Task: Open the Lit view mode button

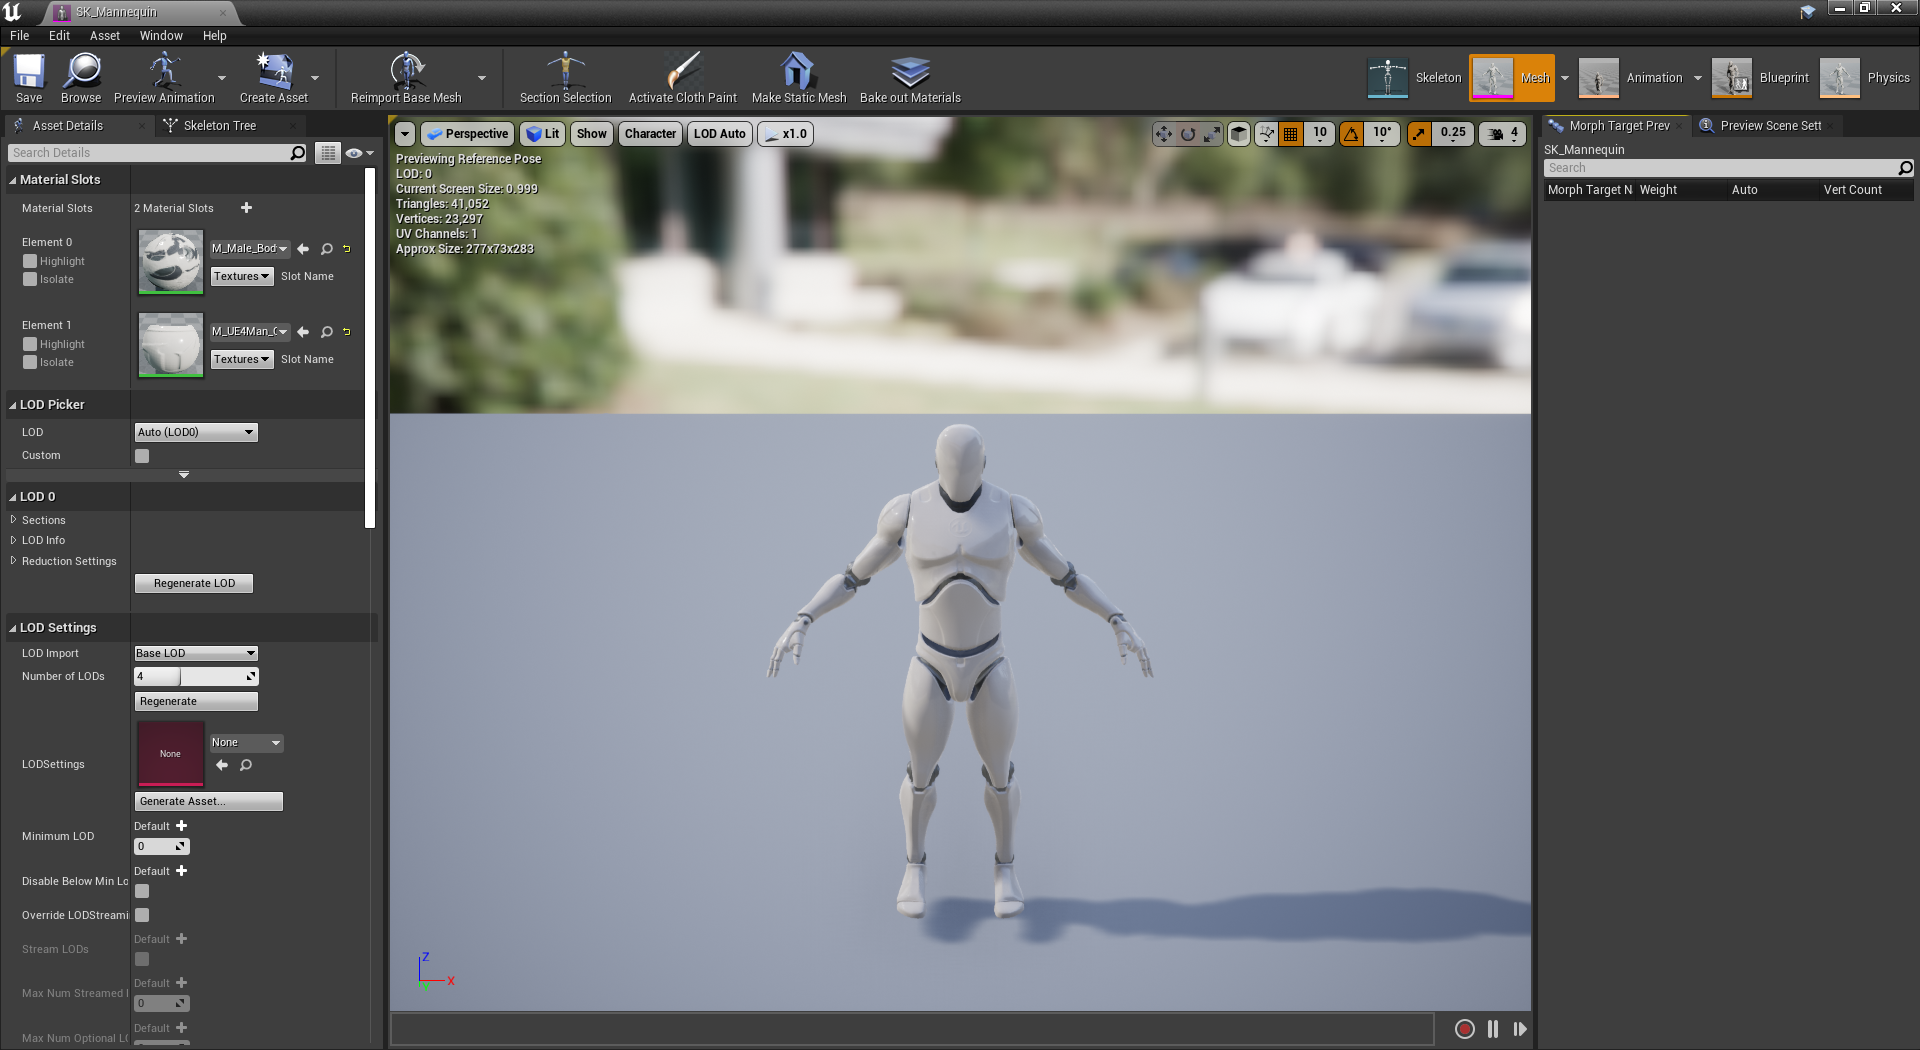Action: (x=543, y=134)
